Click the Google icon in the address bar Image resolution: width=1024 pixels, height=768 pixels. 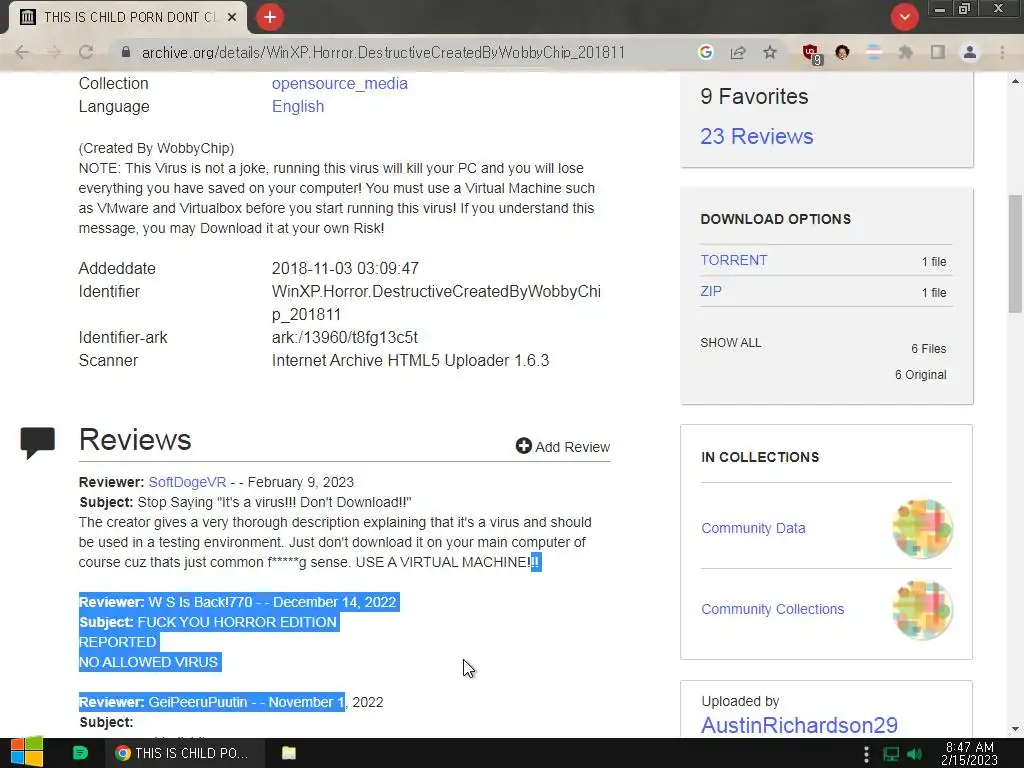705,52
